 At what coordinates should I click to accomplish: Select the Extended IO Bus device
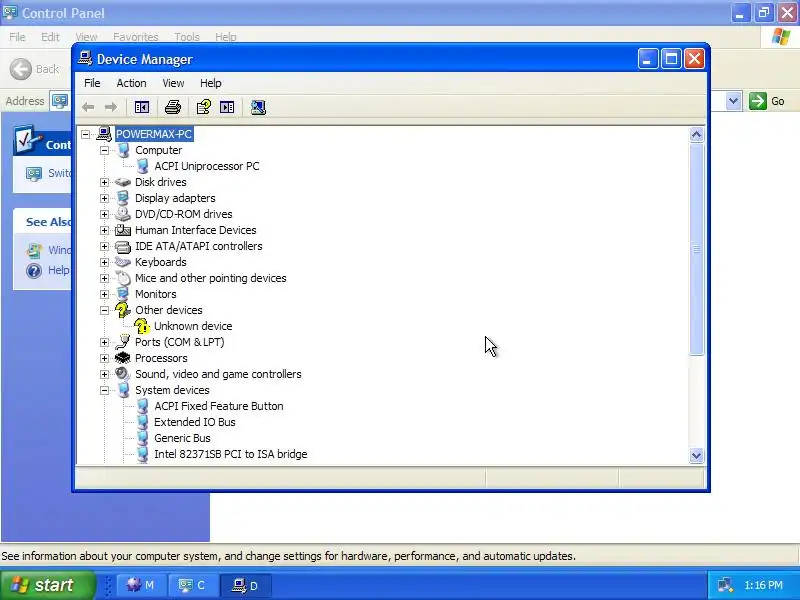[194, 422]
